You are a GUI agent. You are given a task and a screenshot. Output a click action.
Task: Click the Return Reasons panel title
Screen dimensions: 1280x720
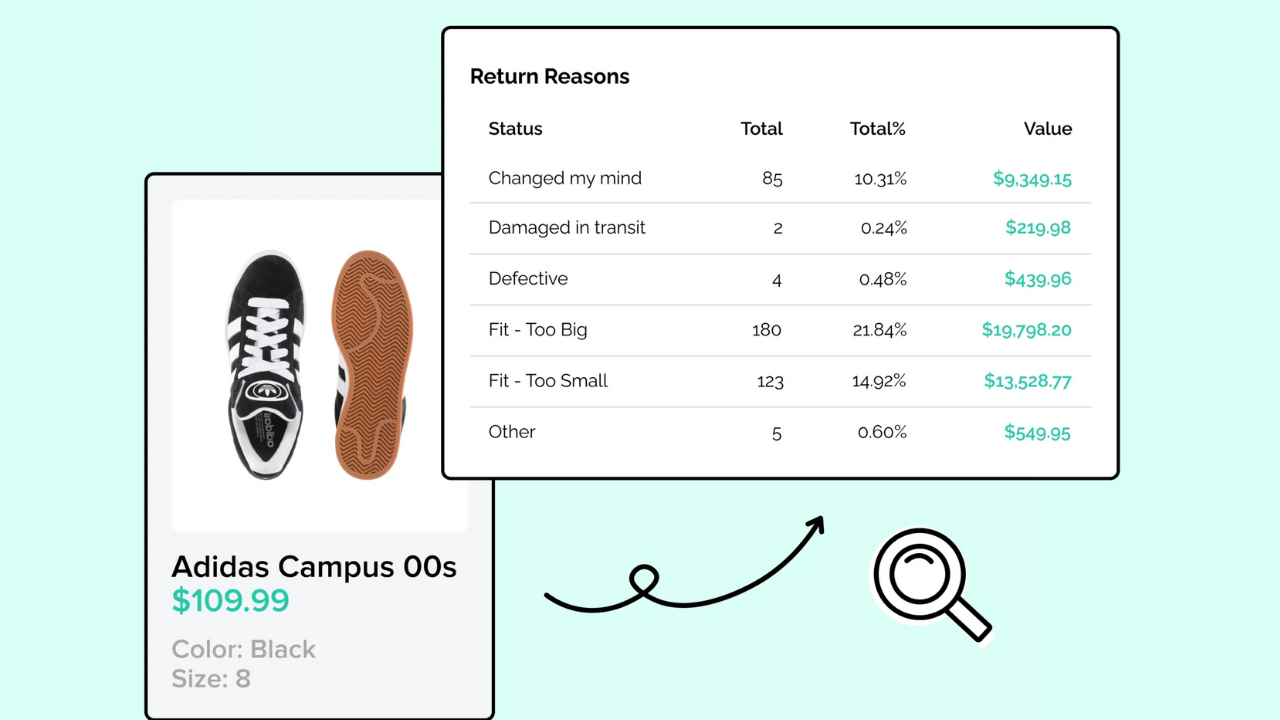tap(549, 76)
